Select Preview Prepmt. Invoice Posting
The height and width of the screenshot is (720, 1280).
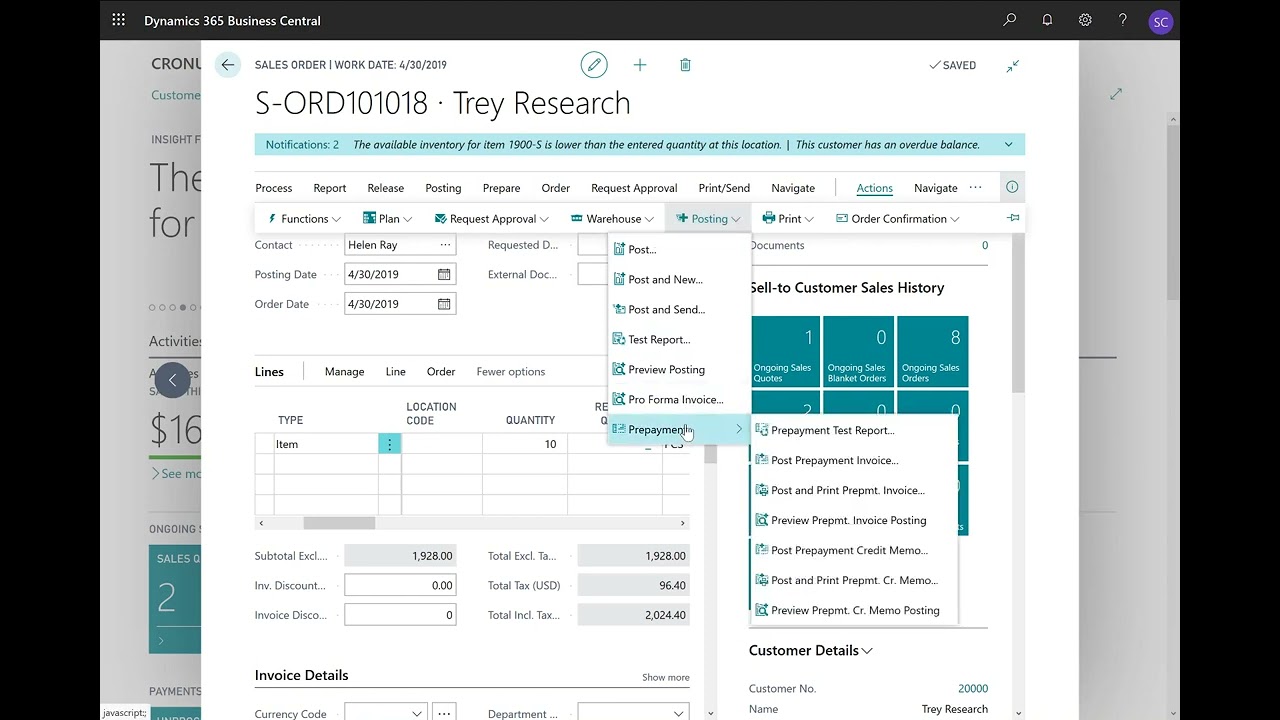pos(853,520)
